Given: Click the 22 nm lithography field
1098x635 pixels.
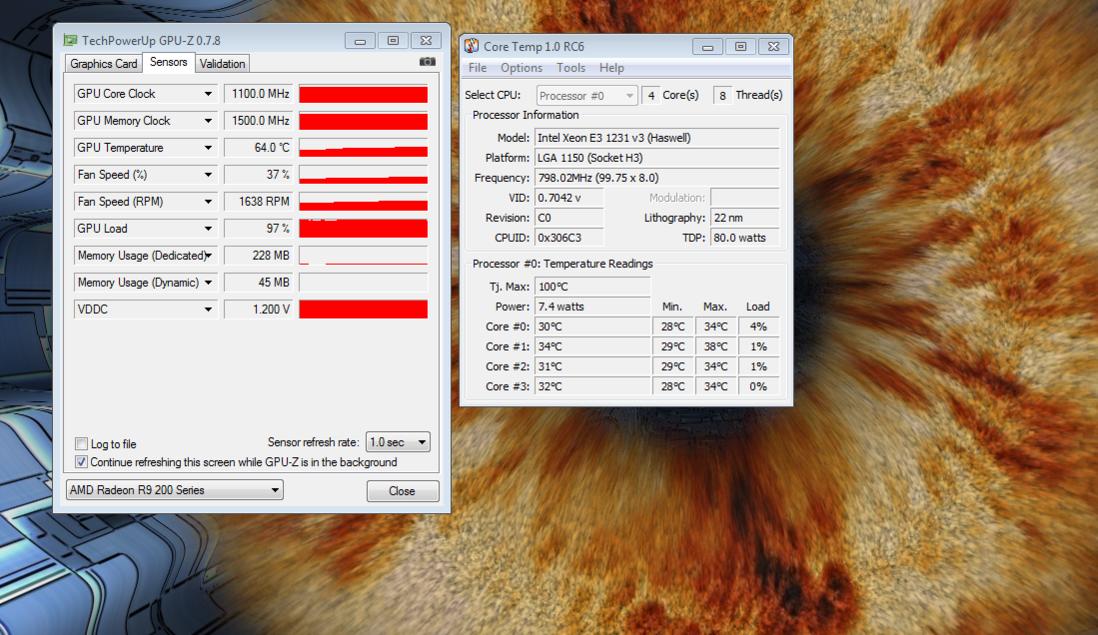Looking at the screenshot, I should tap(745, 218).
